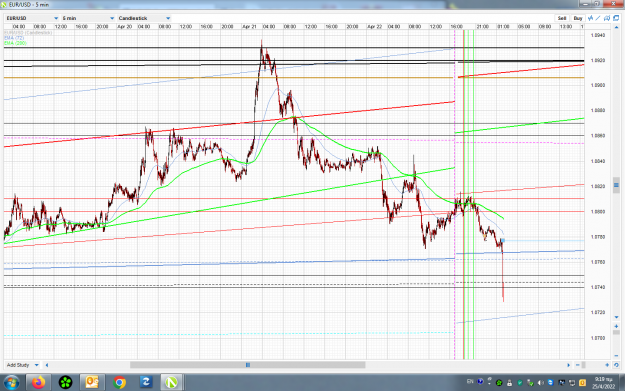
Task: Click vertical zoom in plus icon
Action: [616, 326]
